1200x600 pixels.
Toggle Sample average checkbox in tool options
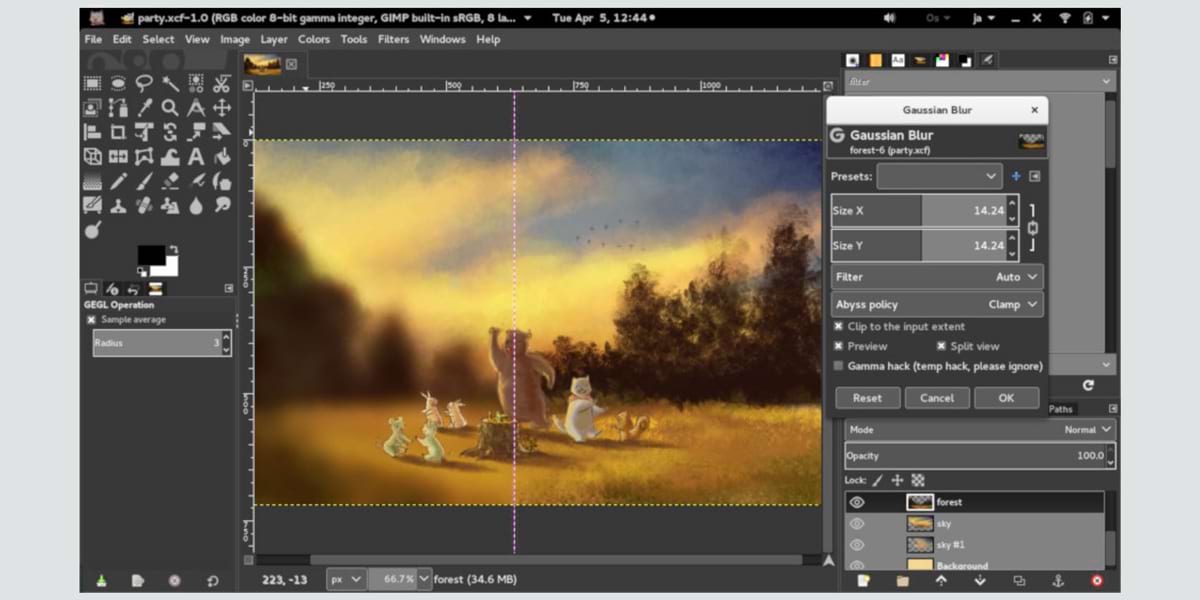[91, 320]
